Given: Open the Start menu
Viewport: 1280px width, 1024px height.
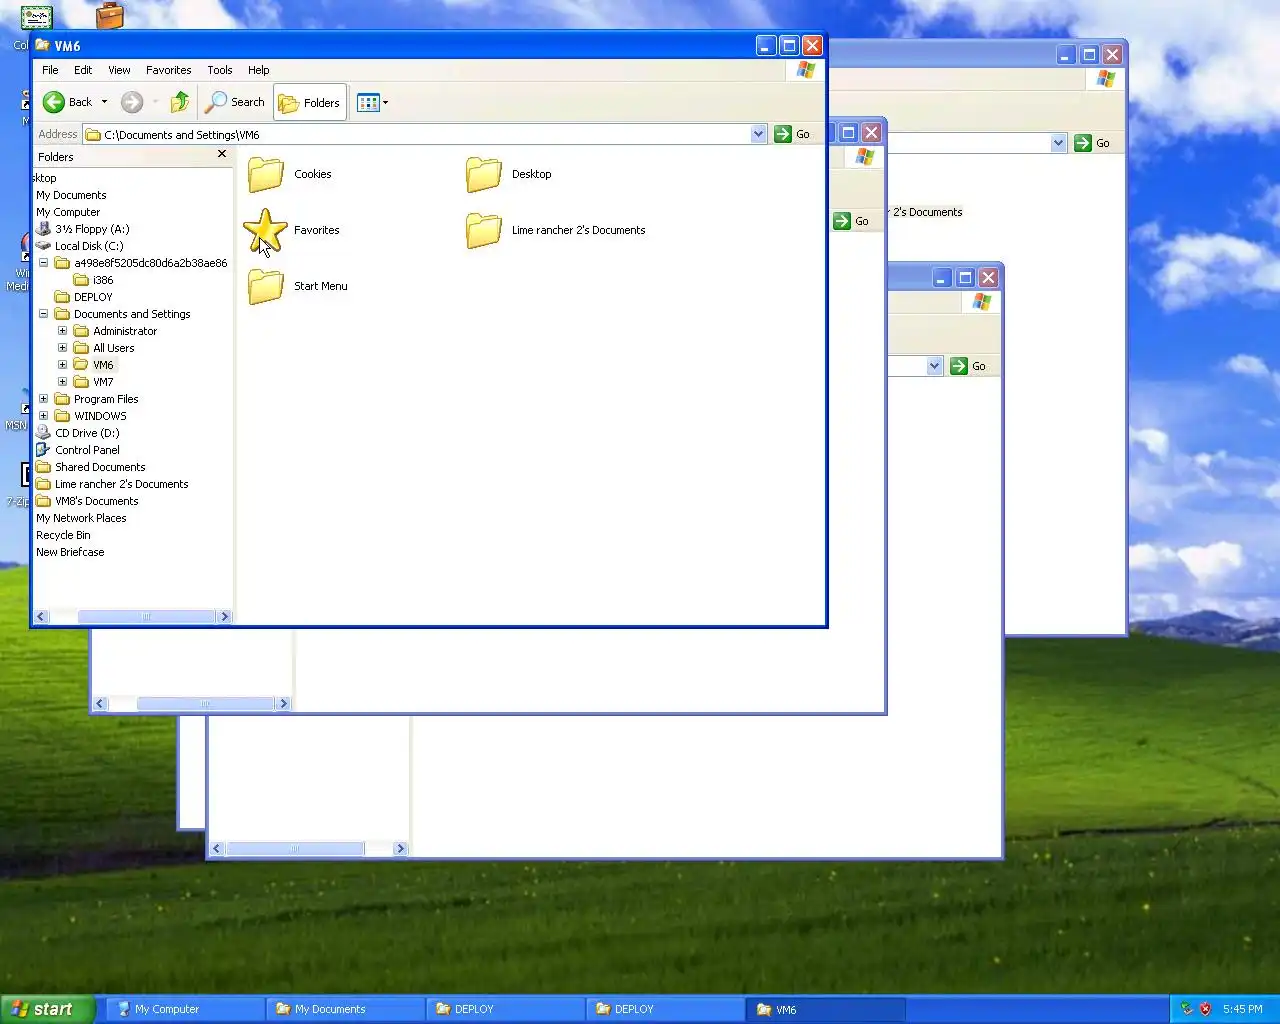Looking at the screenshot, I should click(47, 1009).
